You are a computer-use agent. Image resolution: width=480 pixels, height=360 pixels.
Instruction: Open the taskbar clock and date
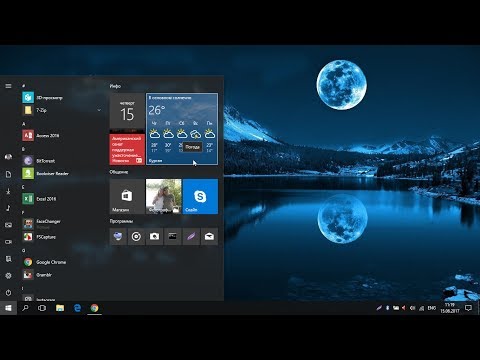click(450, 308)
